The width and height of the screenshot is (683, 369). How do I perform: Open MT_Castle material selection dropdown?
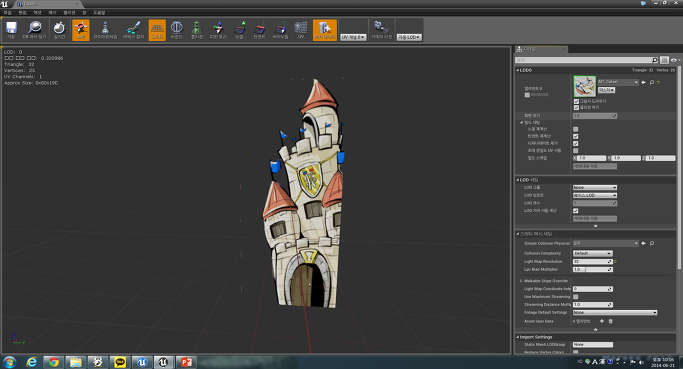coord(618,82)
